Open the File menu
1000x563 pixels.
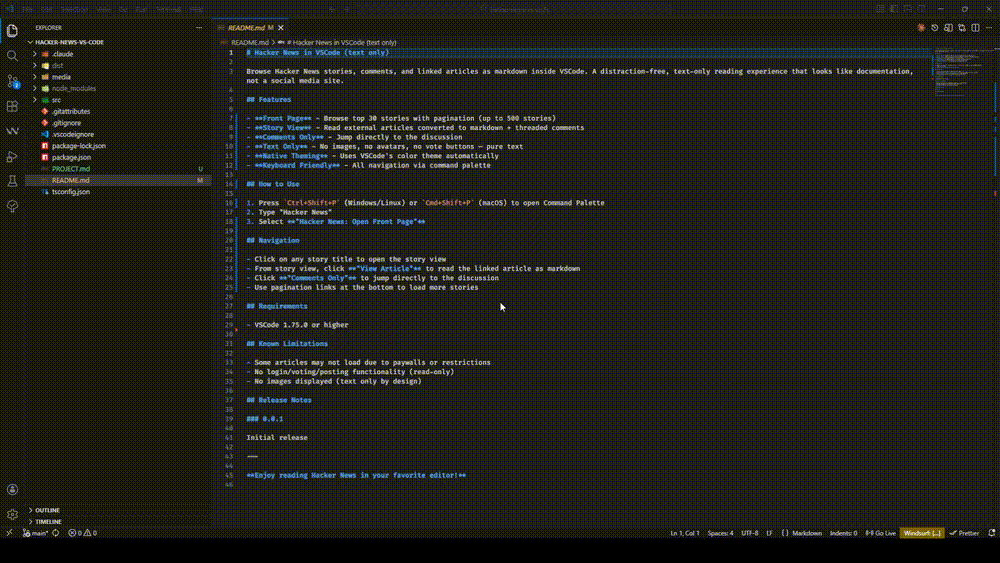point(27,10)
